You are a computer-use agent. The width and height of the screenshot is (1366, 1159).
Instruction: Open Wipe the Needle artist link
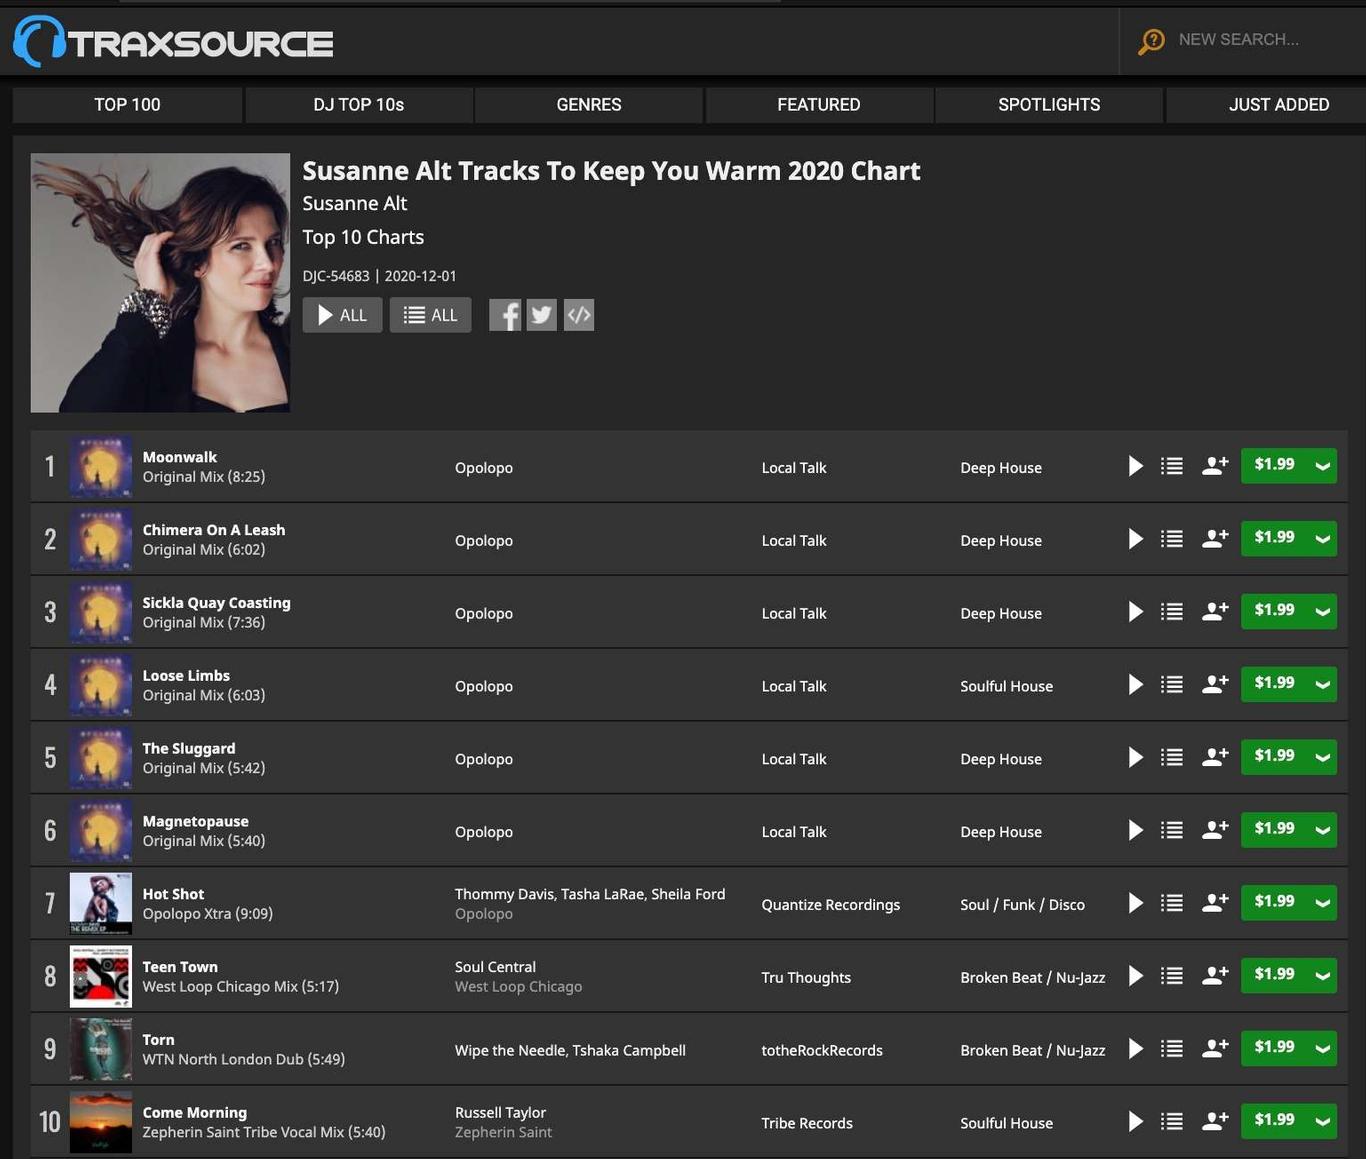click(x=510, y=1051)
